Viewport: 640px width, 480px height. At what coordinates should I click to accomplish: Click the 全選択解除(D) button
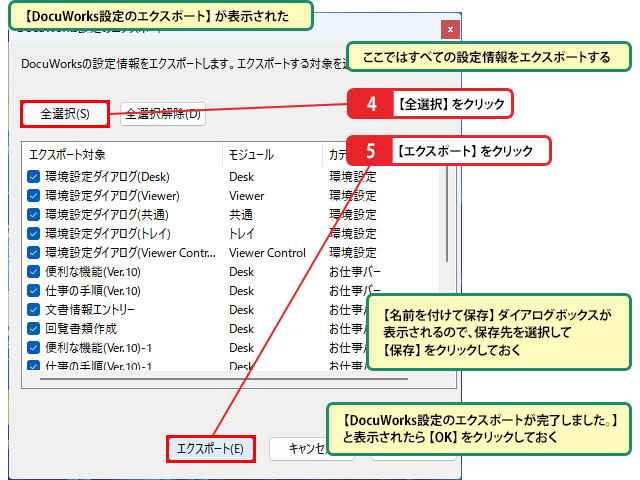click(163, 114)
